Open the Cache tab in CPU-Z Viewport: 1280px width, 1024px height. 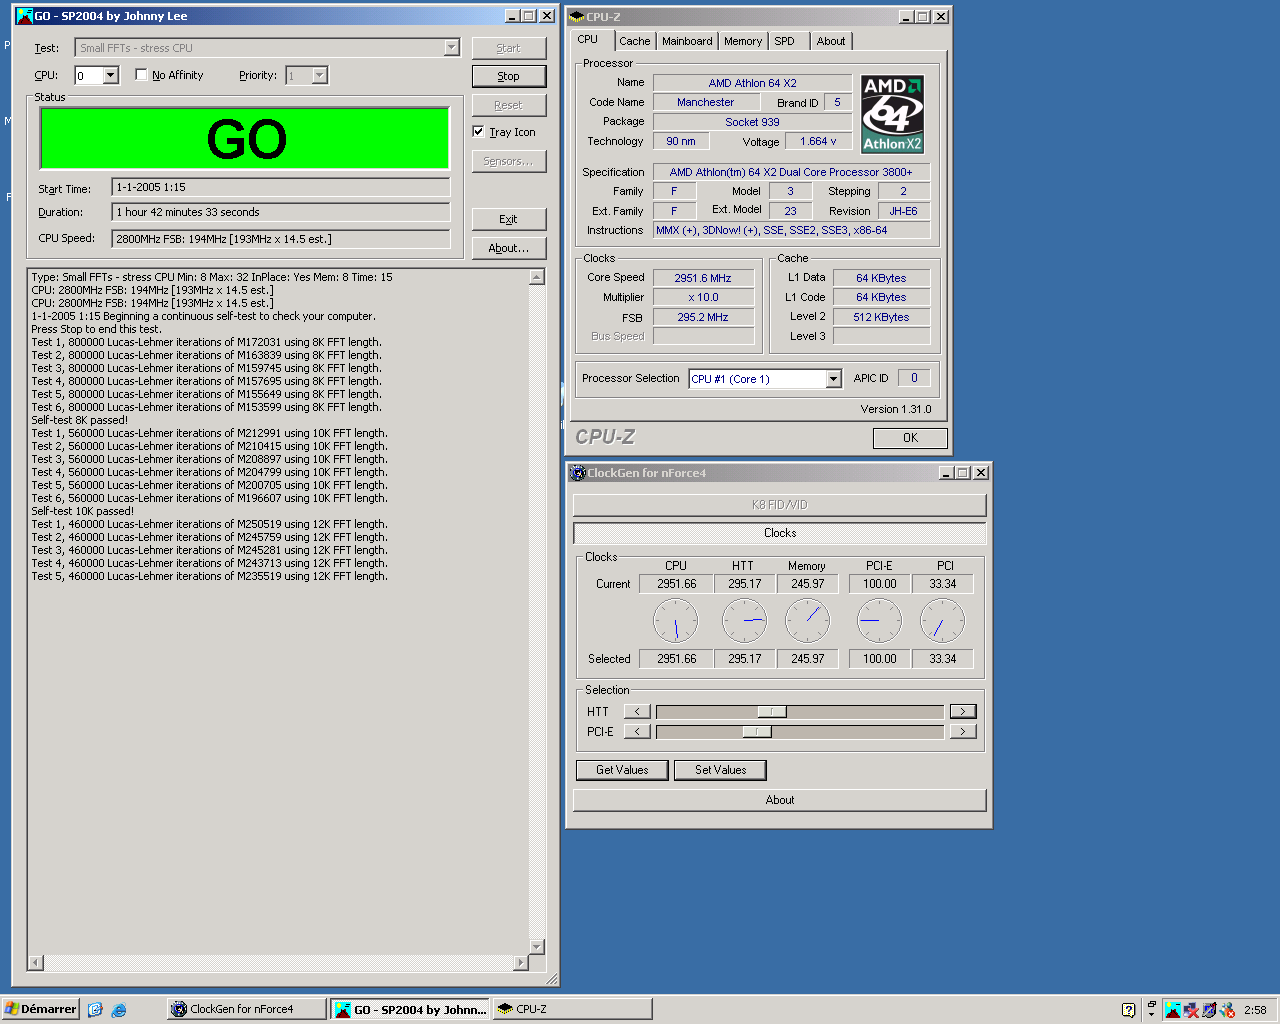(x=634, y=41)
